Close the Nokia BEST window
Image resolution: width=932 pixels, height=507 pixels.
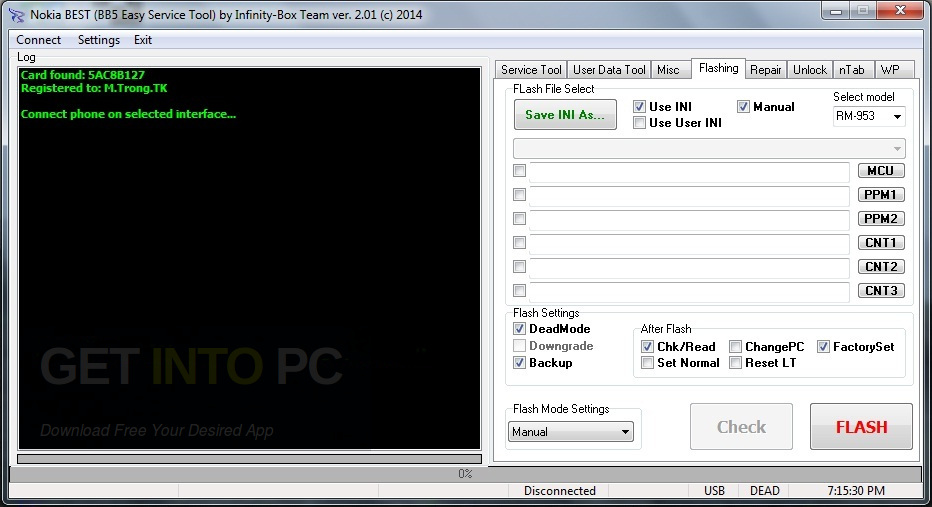pos(900,11)
